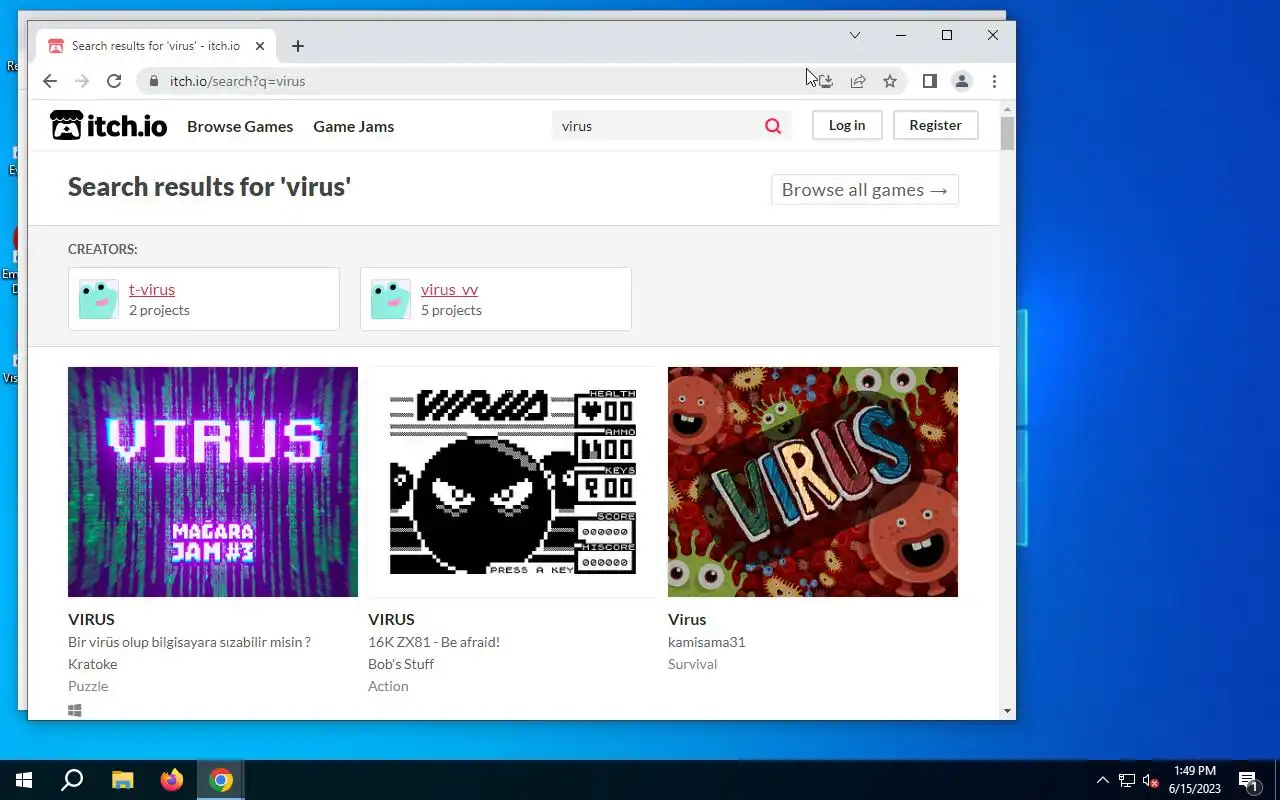The height and width of the screenshot is (800, 1280).
Task: Click the browser forward arrow
Action: [x=82, y=81]
